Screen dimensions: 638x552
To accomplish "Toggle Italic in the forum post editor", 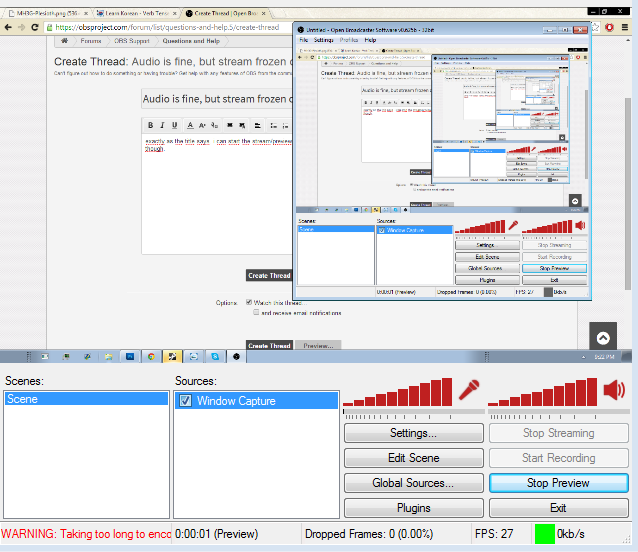I will coord(162,125).
